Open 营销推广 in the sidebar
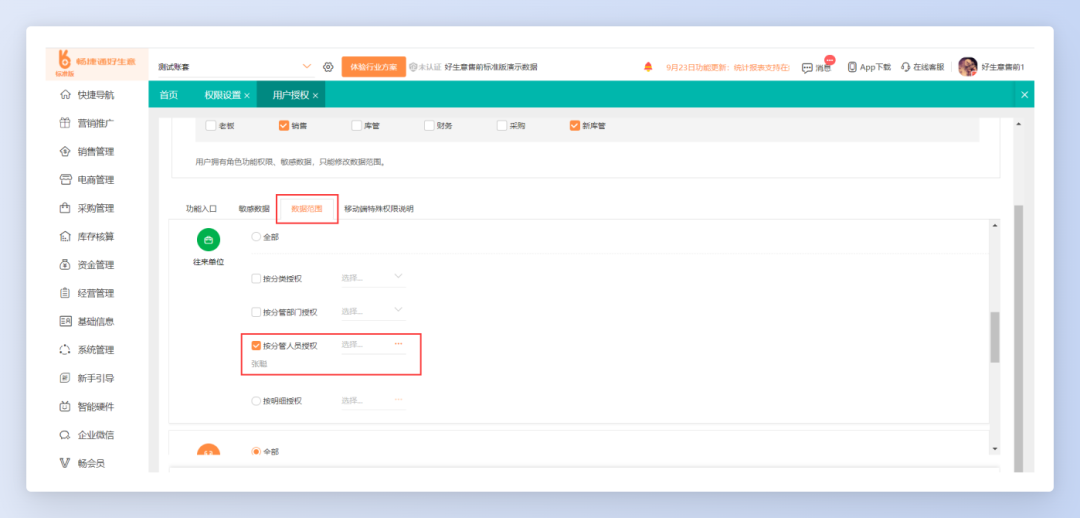Image resolution: width=1080 pixels, height=518 pixels. point(87,123)
